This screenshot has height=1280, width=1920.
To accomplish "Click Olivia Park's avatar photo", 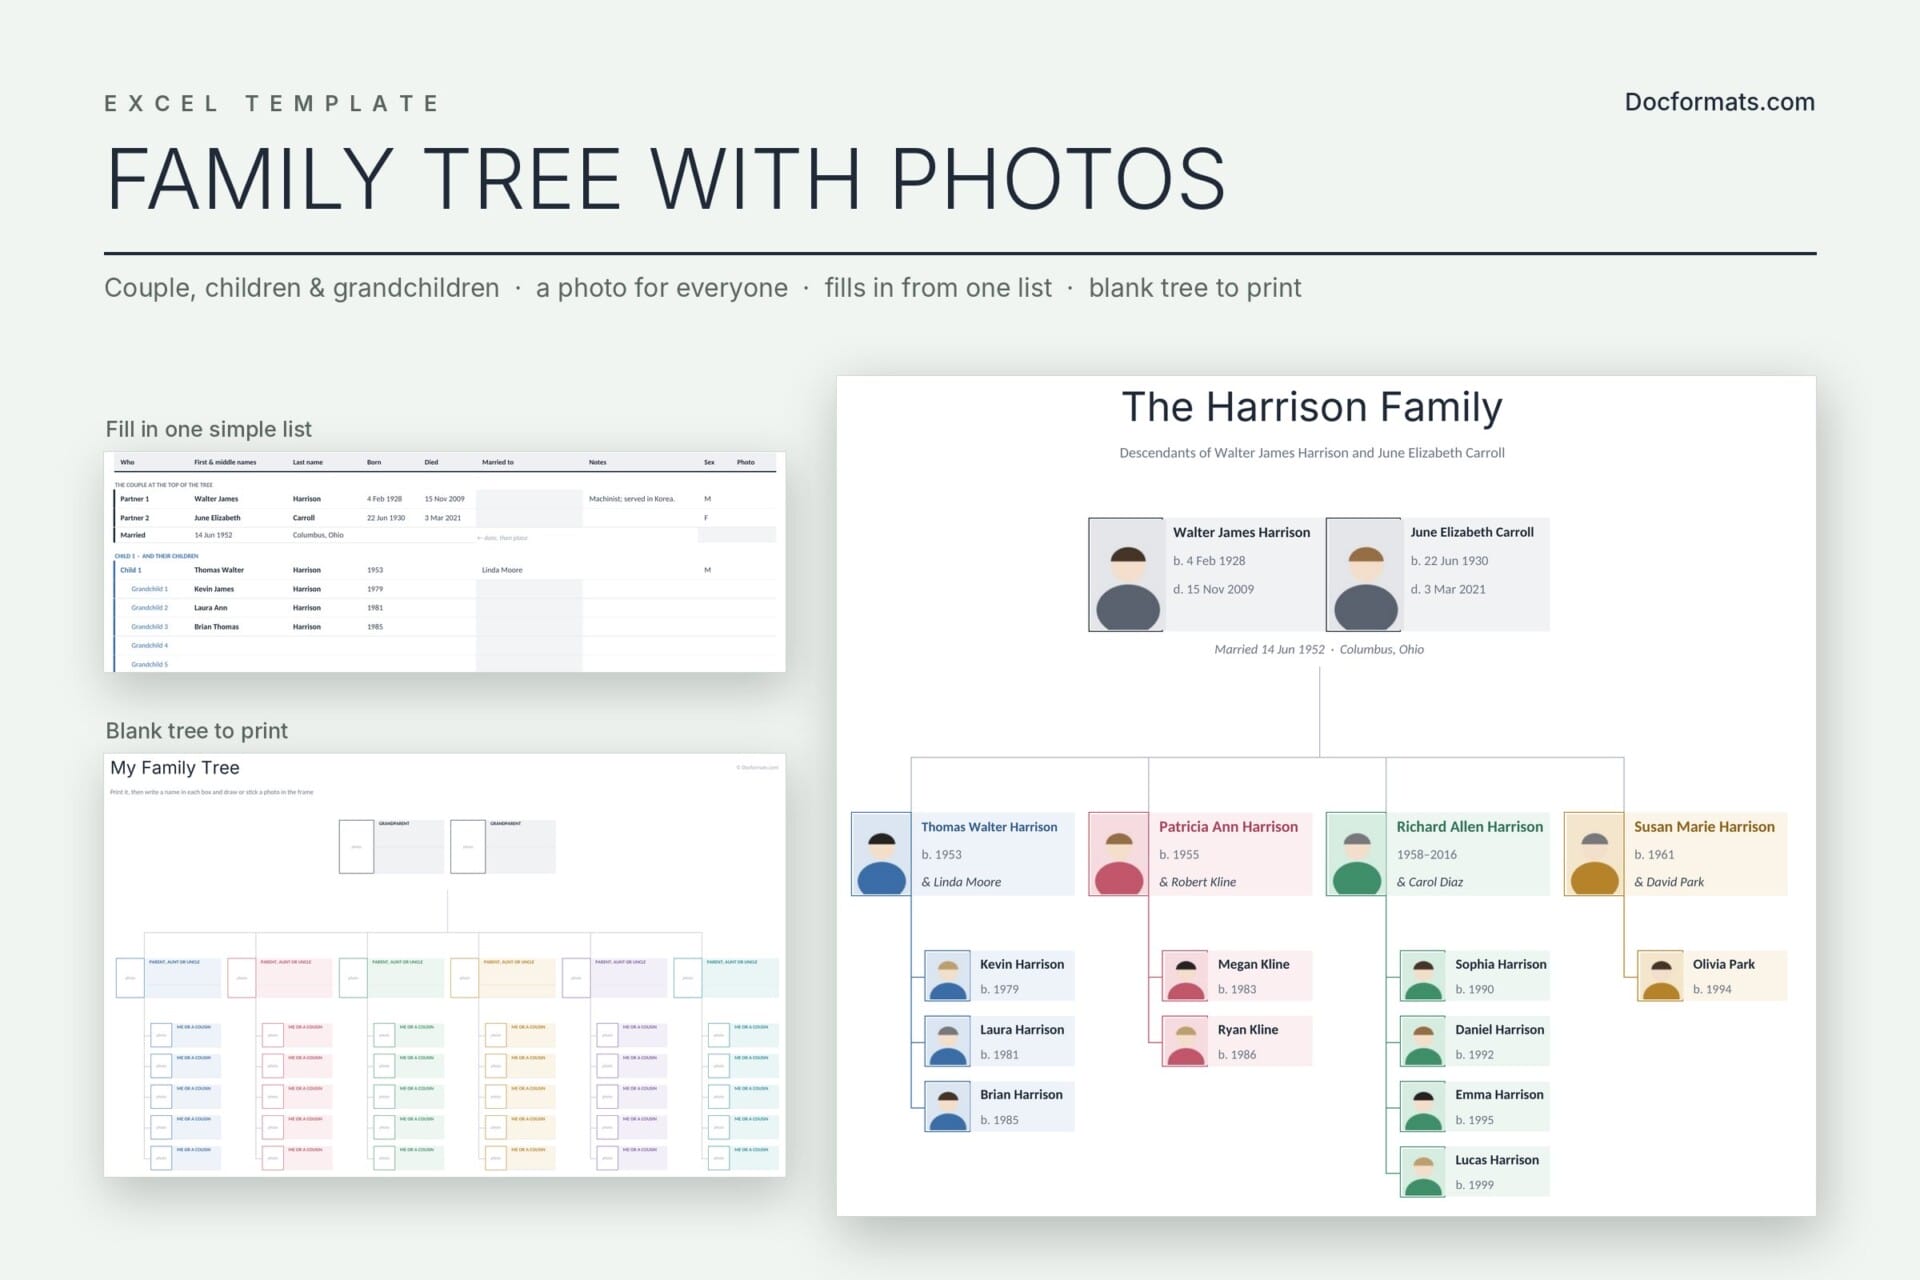I will (x=1660, y=976).
